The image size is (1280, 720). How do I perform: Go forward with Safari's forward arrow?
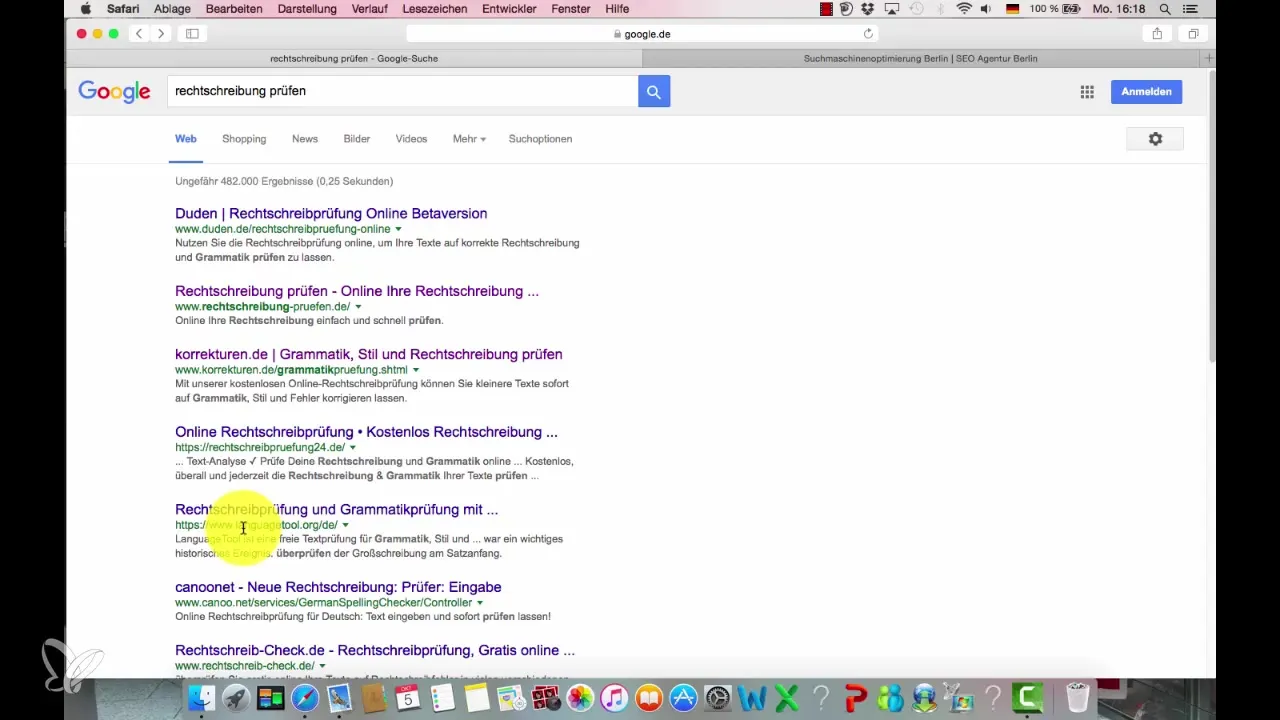click(x=160, y=33)
